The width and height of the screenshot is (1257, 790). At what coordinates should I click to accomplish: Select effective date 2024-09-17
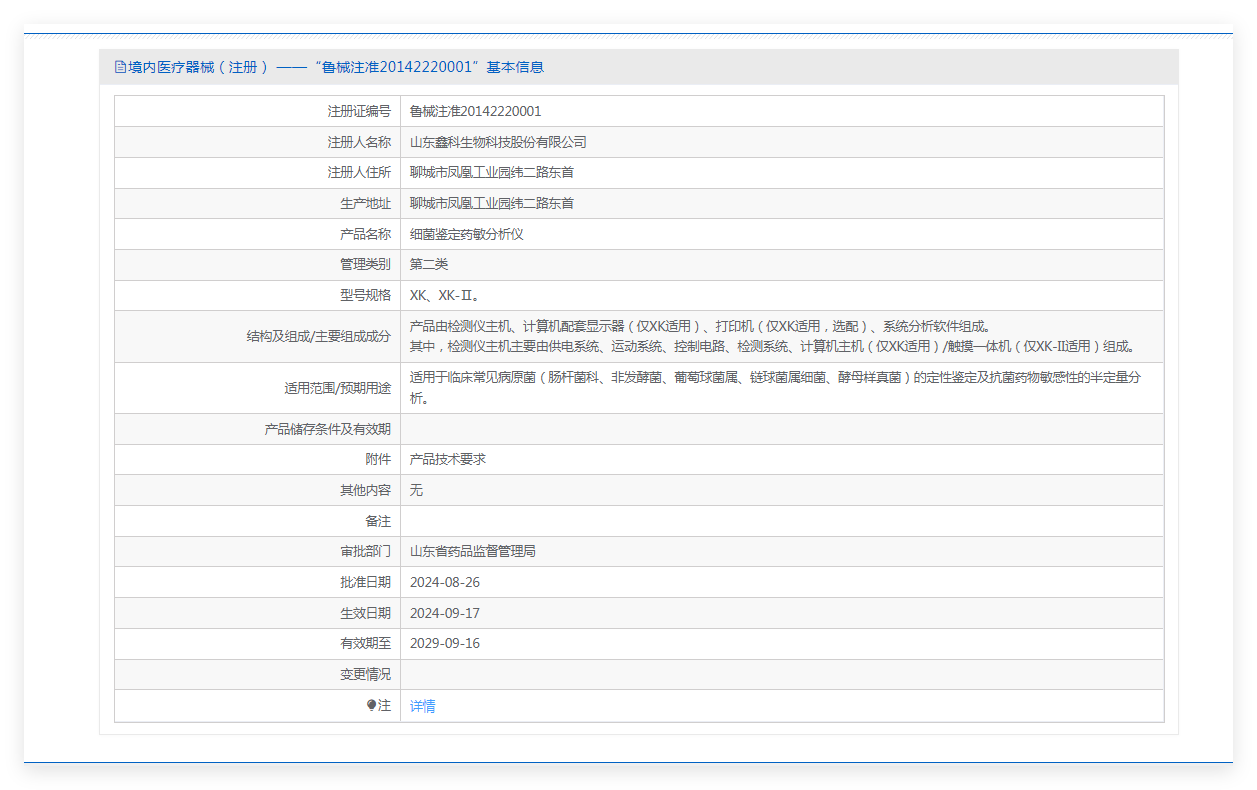coord(445,613)
